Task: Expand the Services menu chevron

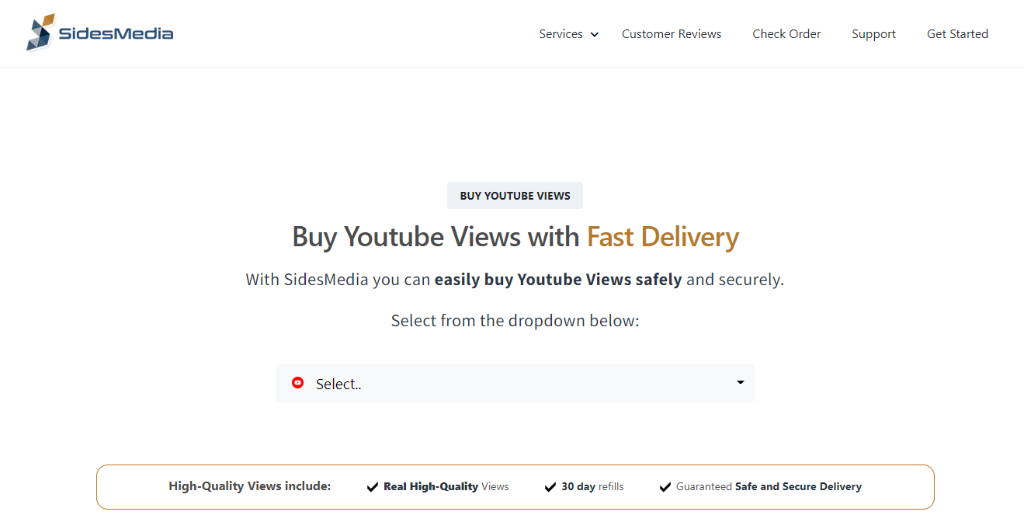Action: click(594, 35)
